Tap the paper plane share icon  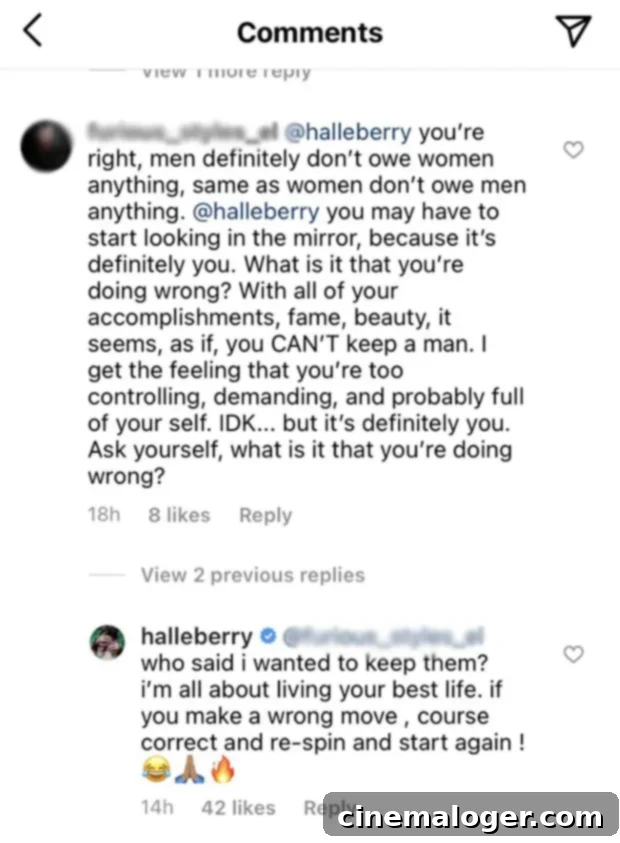pos(574,31)
